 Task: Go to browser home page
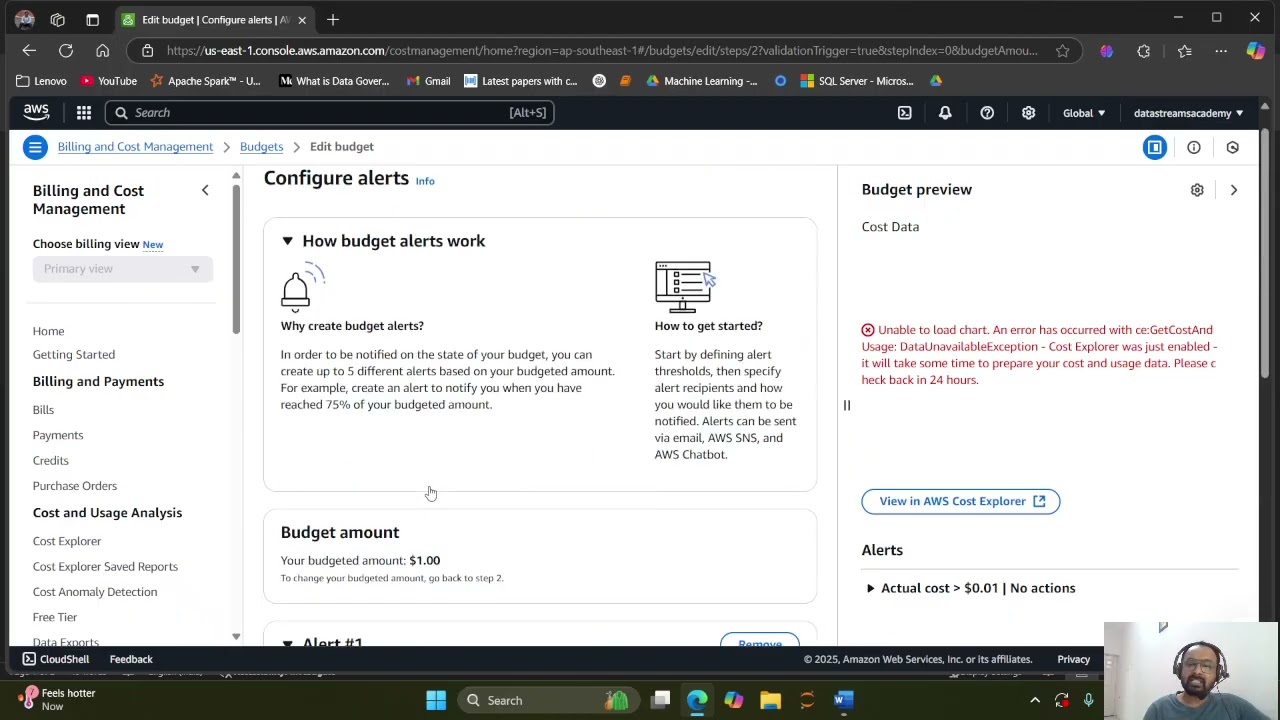point(102,51)
